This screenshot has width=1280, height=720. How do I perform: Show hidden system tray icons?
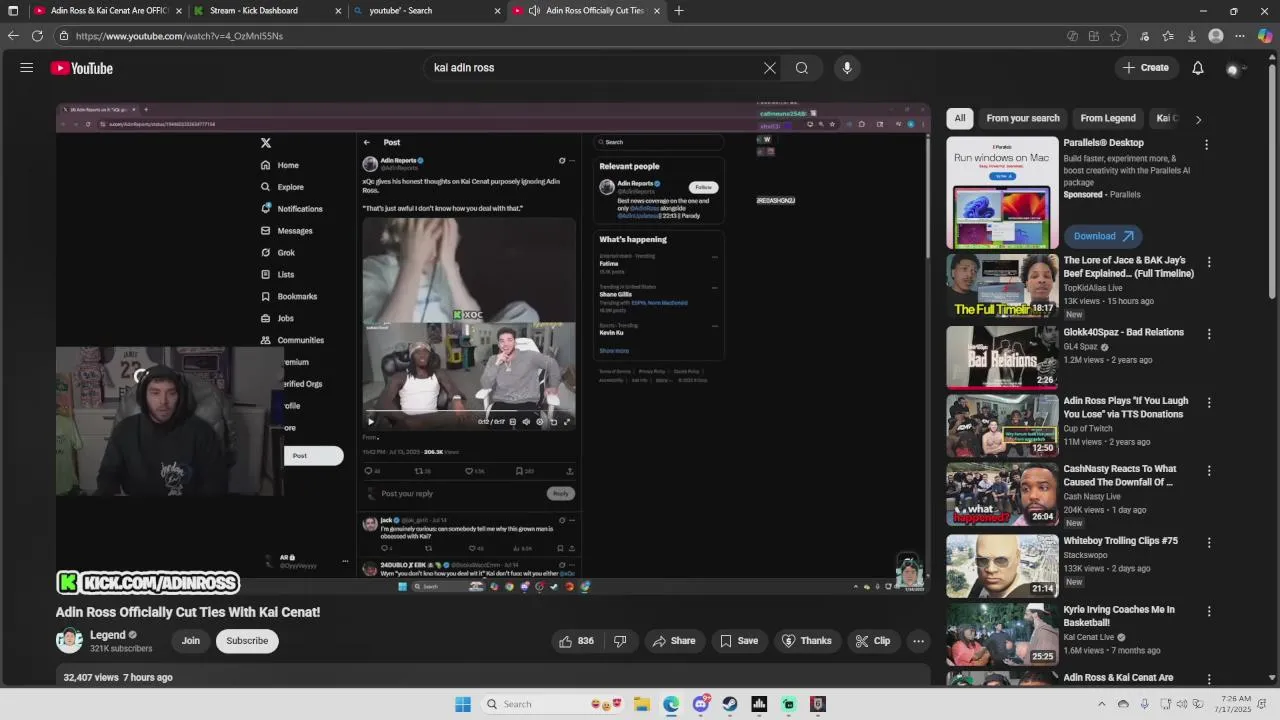point(1102,704)
